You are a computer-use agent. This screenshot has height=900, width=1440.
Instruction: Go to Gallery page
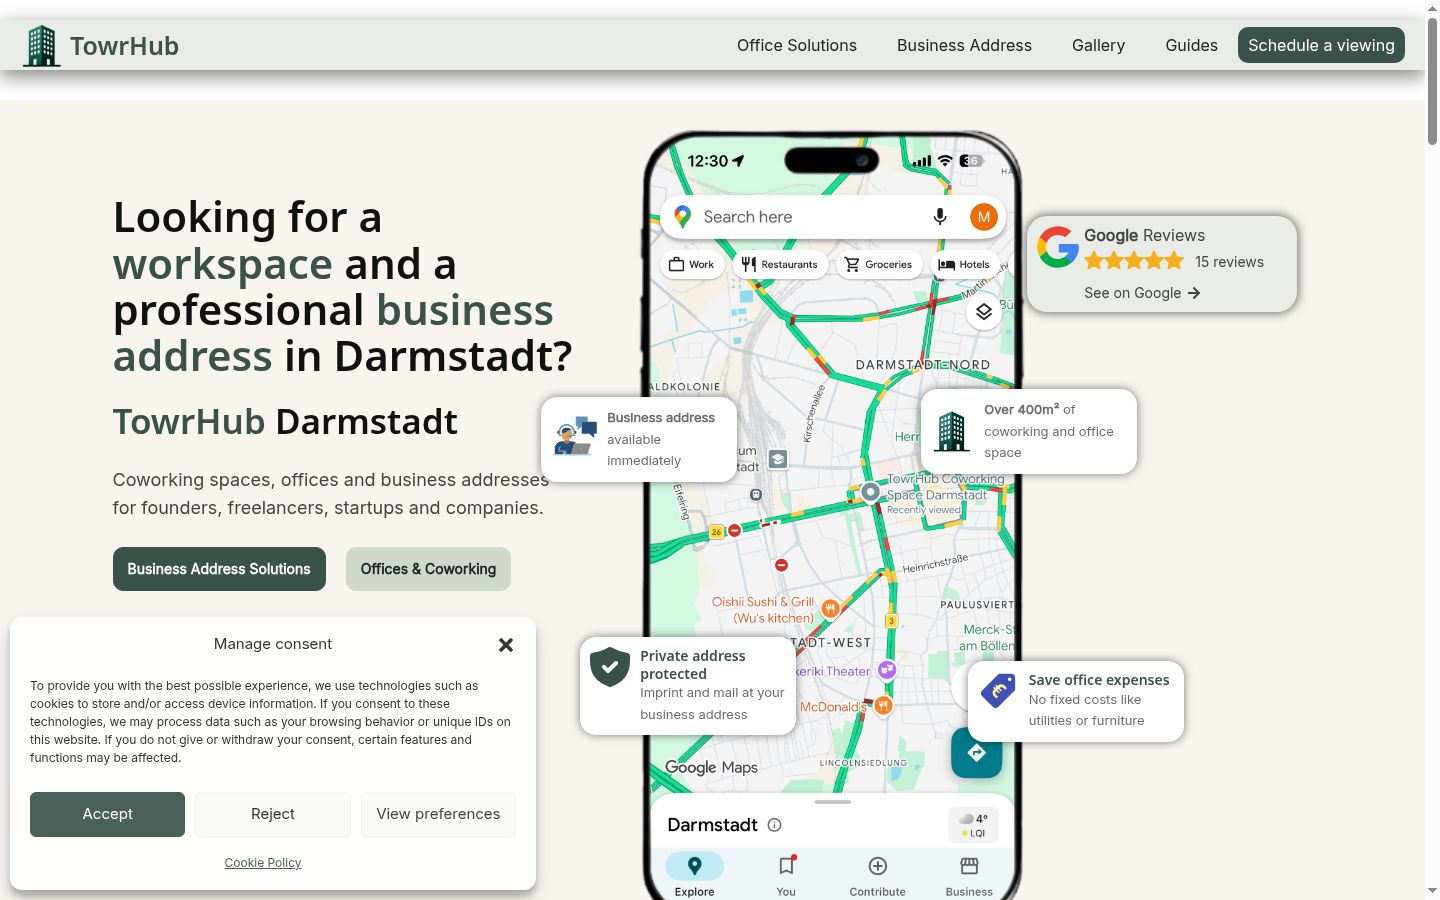tap(1098, 45)
